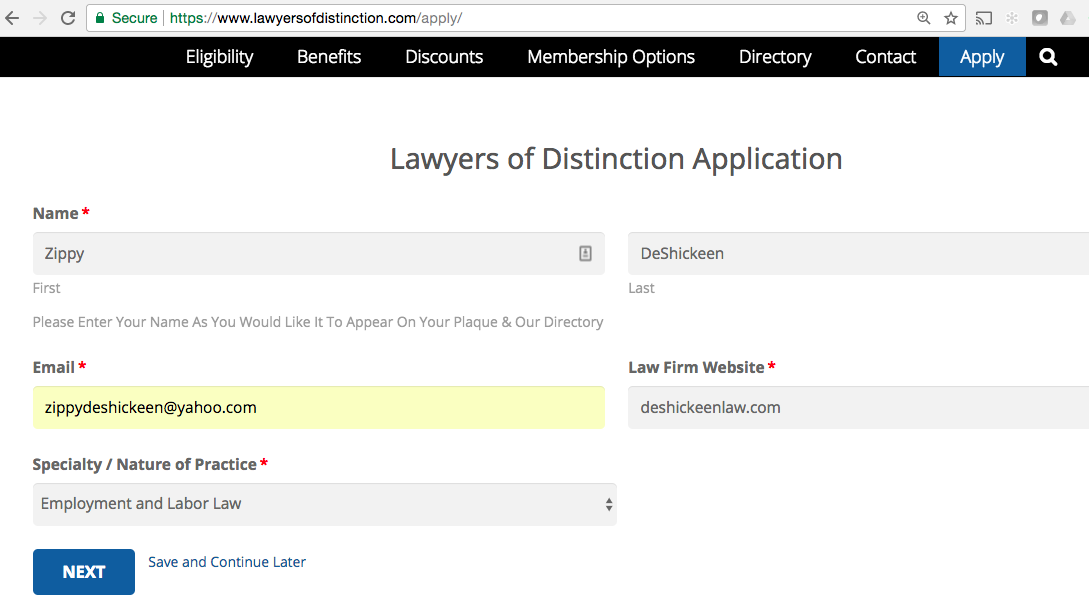The height and width of the screenshot is (613, 1089).
Task: Click the green Secure padlock icon
Action: point(100,18)
